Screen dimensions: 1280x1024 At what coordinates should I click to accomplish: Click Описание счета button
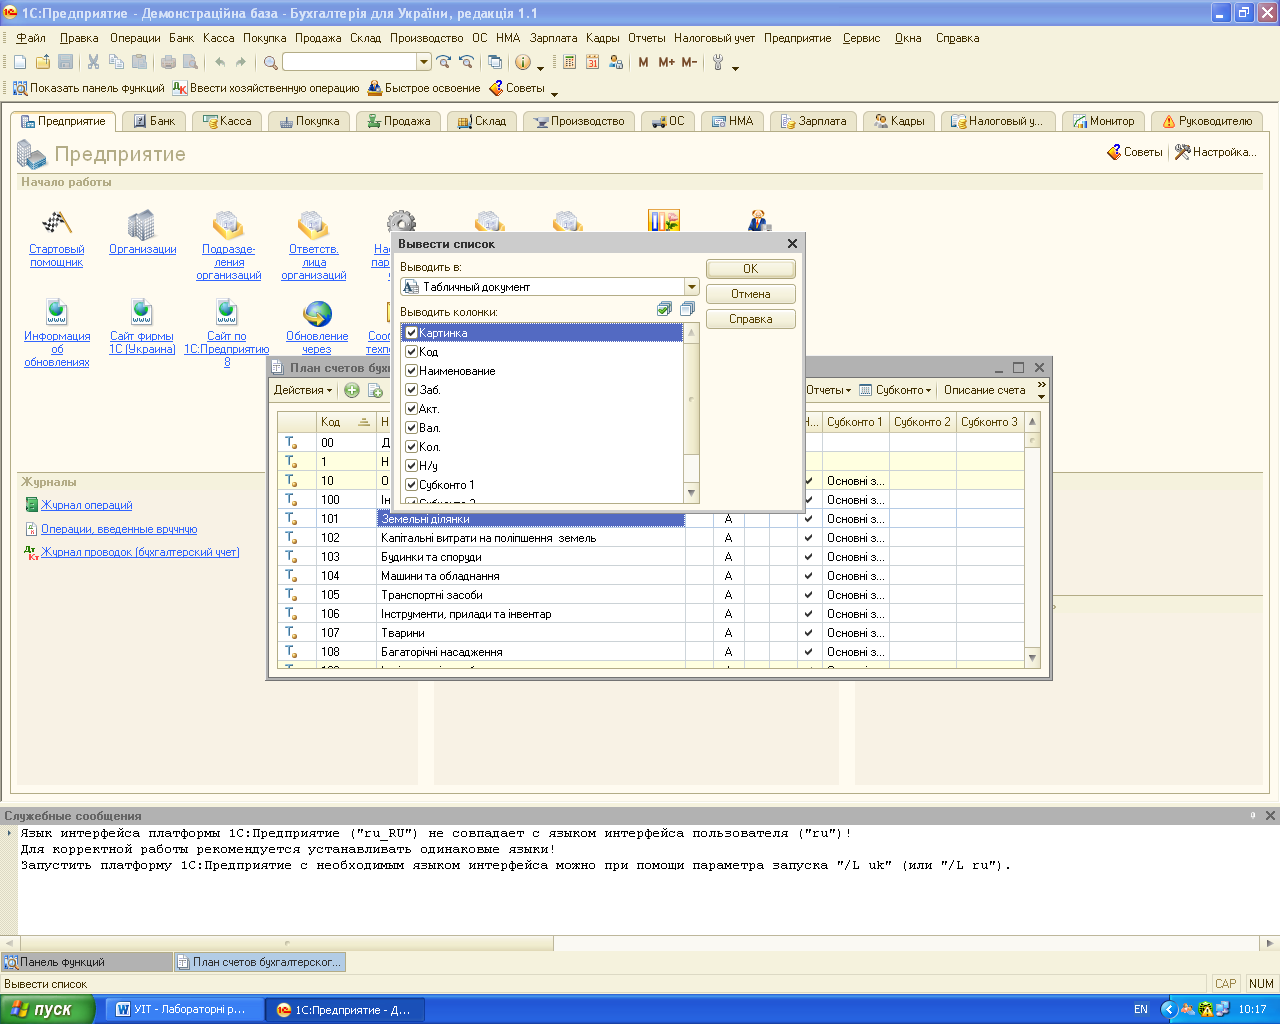click(x=984, y=390)
